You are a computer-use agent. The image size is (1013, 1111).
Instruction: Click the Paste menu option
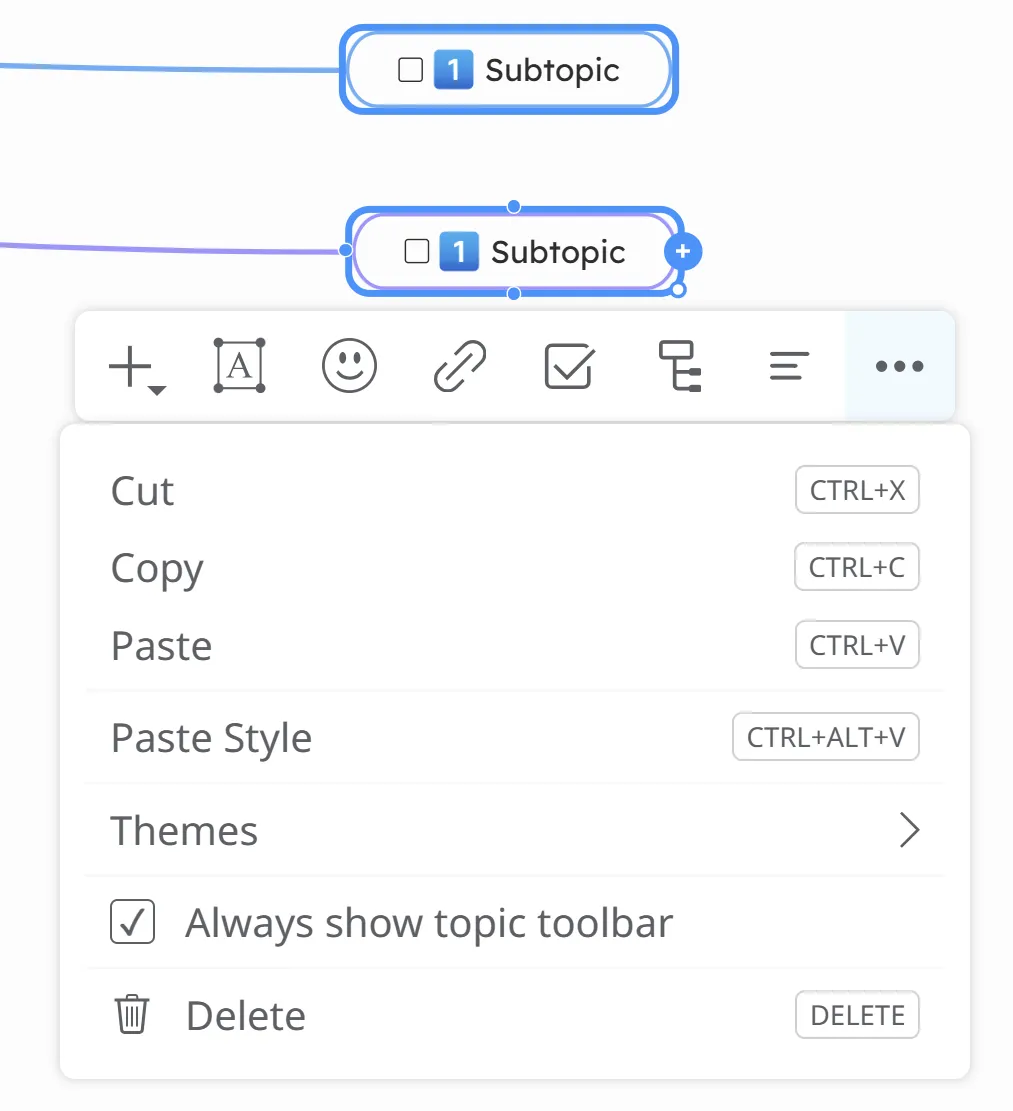coord(161,645)
